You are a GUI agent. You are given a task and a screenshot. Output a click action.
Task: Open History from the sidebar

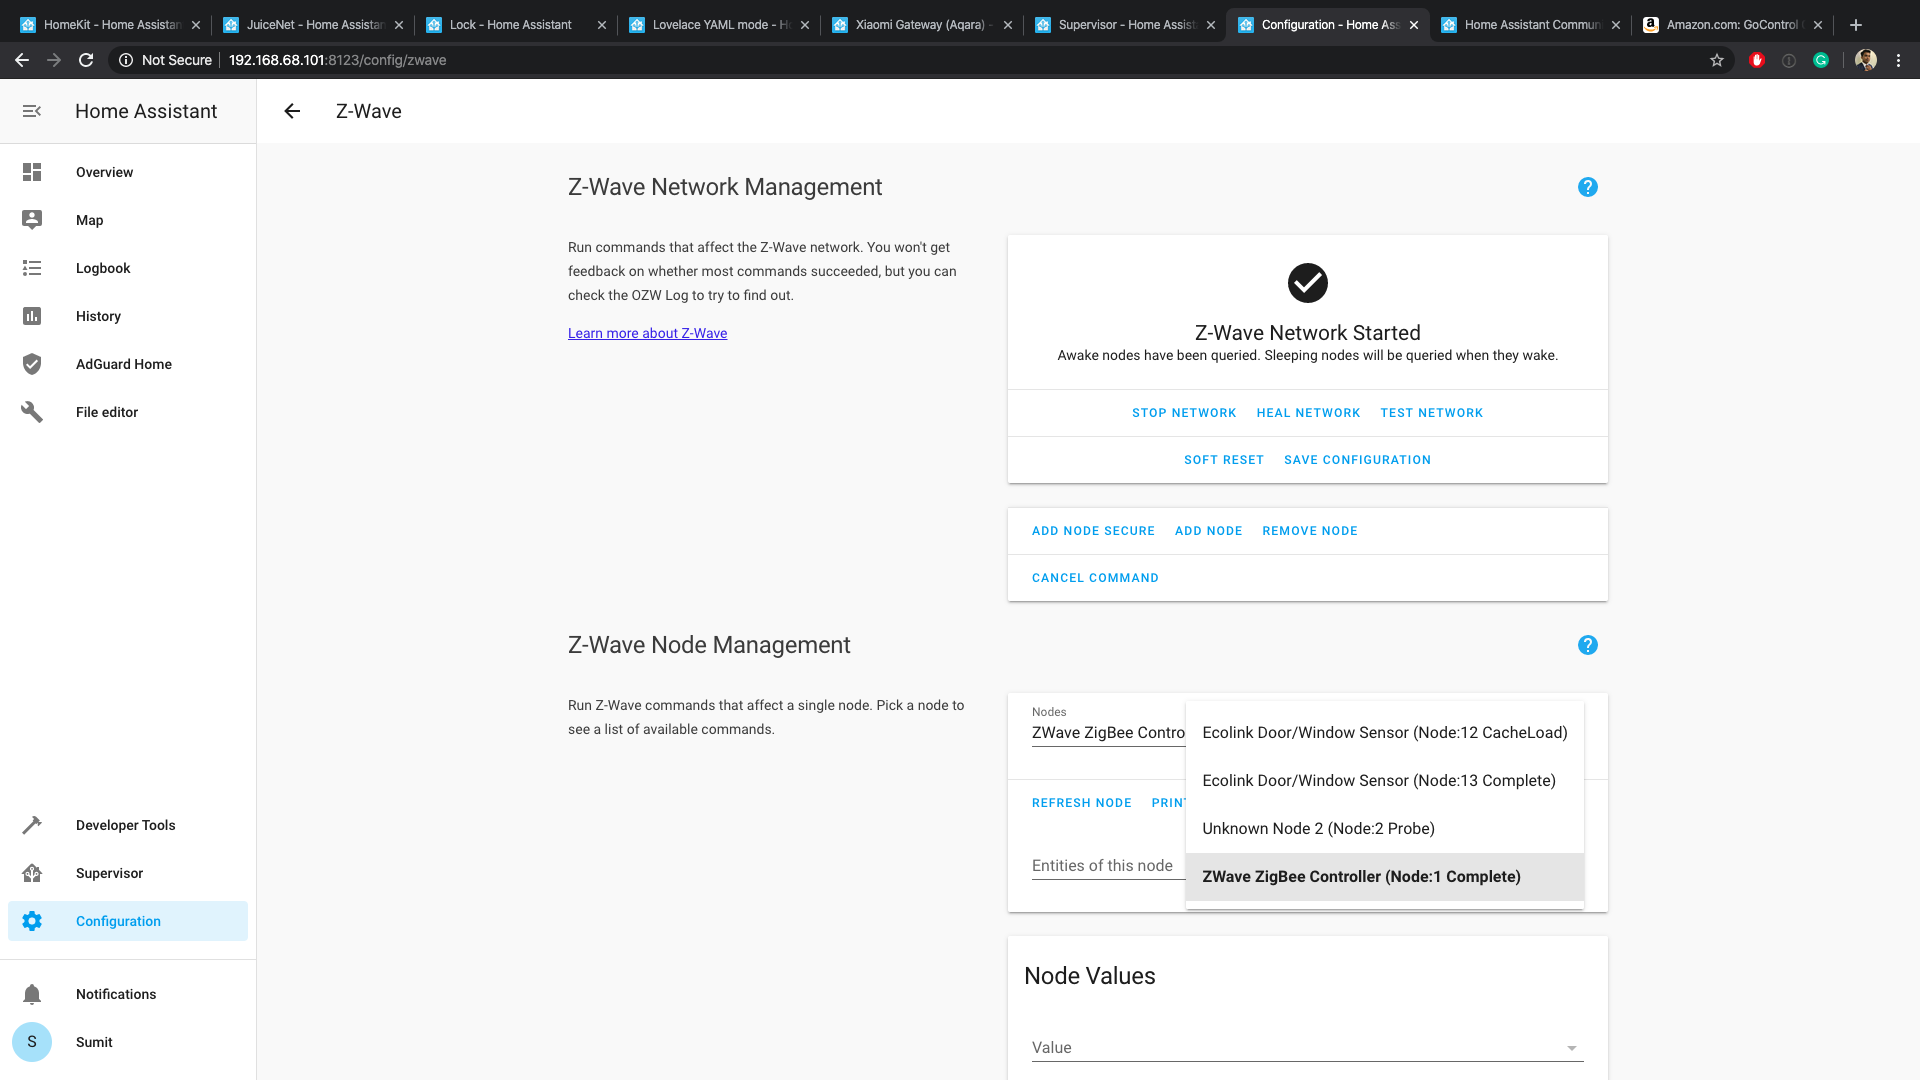(98, 316)
